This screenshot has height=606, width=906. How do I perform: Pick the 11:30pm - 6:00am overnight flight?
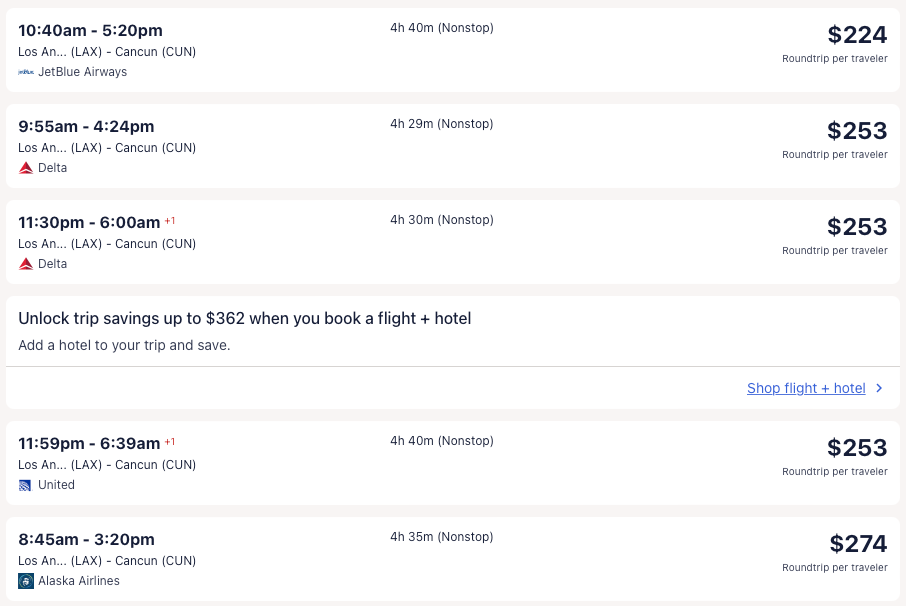click(x=89, y=222)
